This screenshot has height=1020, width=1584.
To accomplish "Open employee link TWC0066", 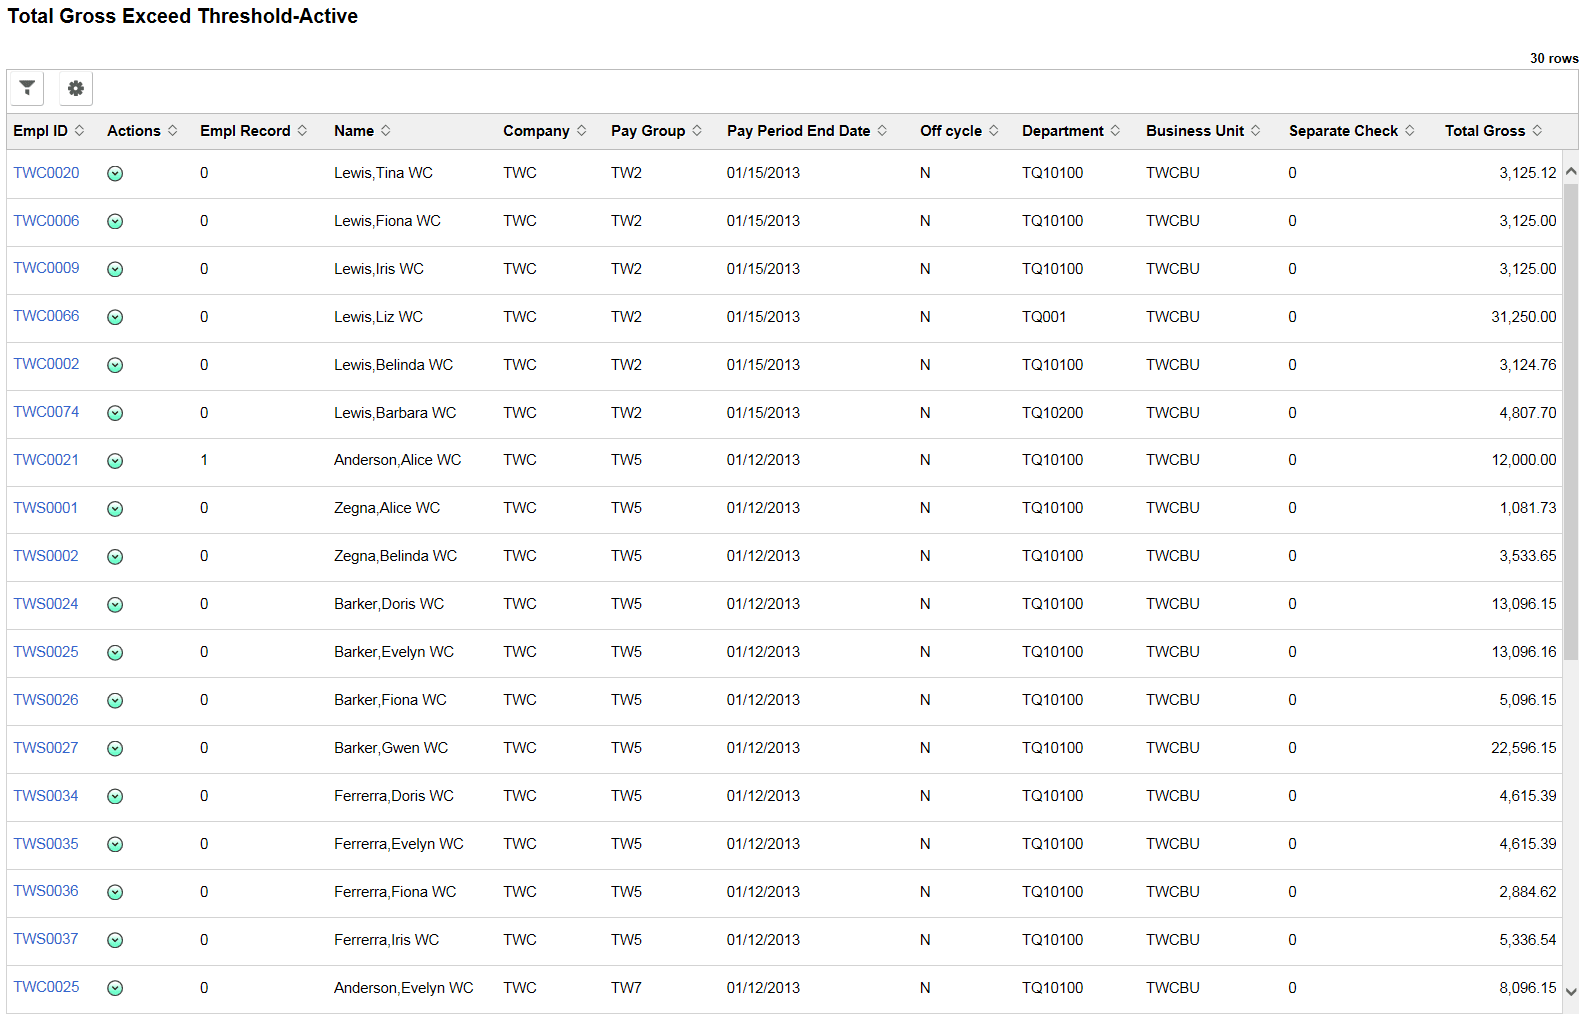I will 46,316.
